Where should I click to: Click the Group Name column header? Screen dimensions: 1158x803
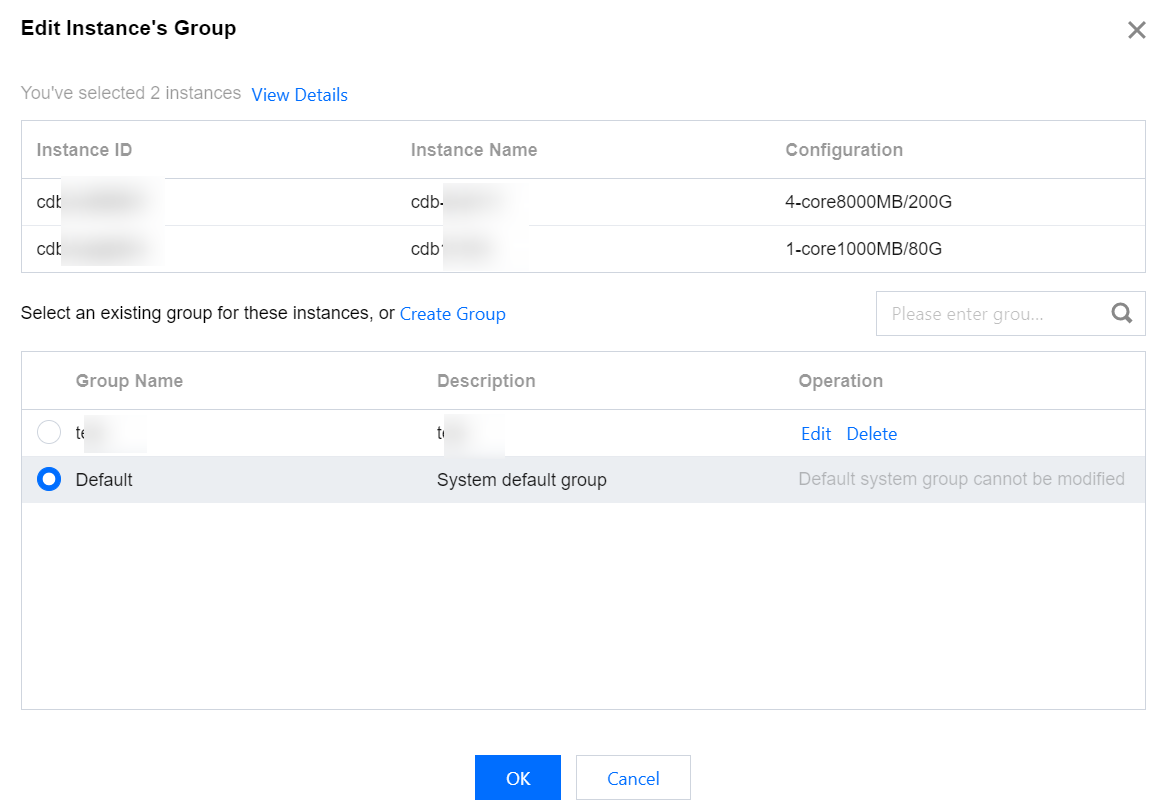click(x=129, y=381)
